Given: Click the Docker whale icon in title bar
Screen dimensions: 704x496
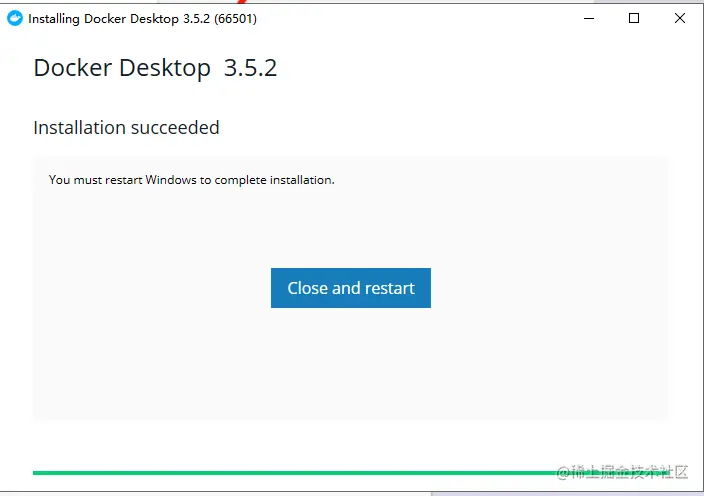Looking at the screenshot, I should click(x=15, y=18).
